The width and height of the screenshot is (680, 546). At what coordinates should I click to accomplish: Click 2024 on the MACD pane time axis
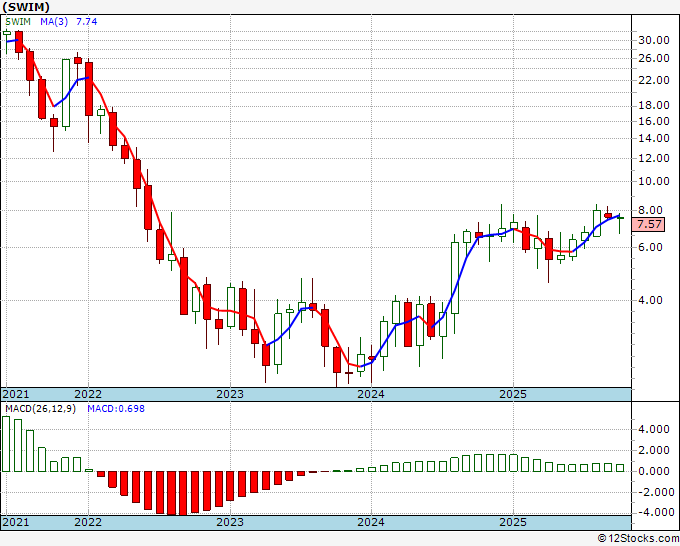[371, 522]
